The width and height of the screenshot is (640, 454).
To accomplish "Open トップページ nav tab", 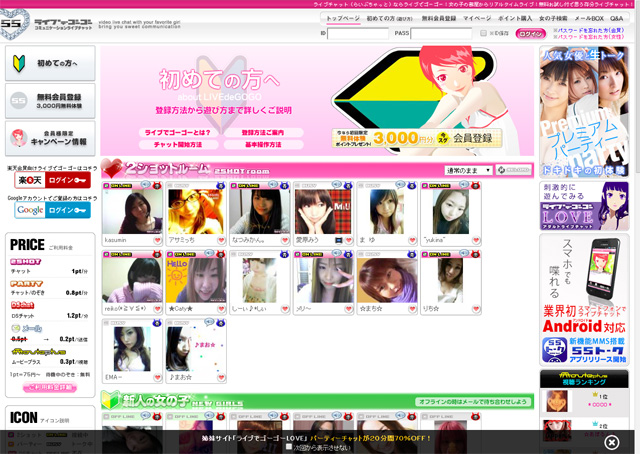I will tap(343, 18).
